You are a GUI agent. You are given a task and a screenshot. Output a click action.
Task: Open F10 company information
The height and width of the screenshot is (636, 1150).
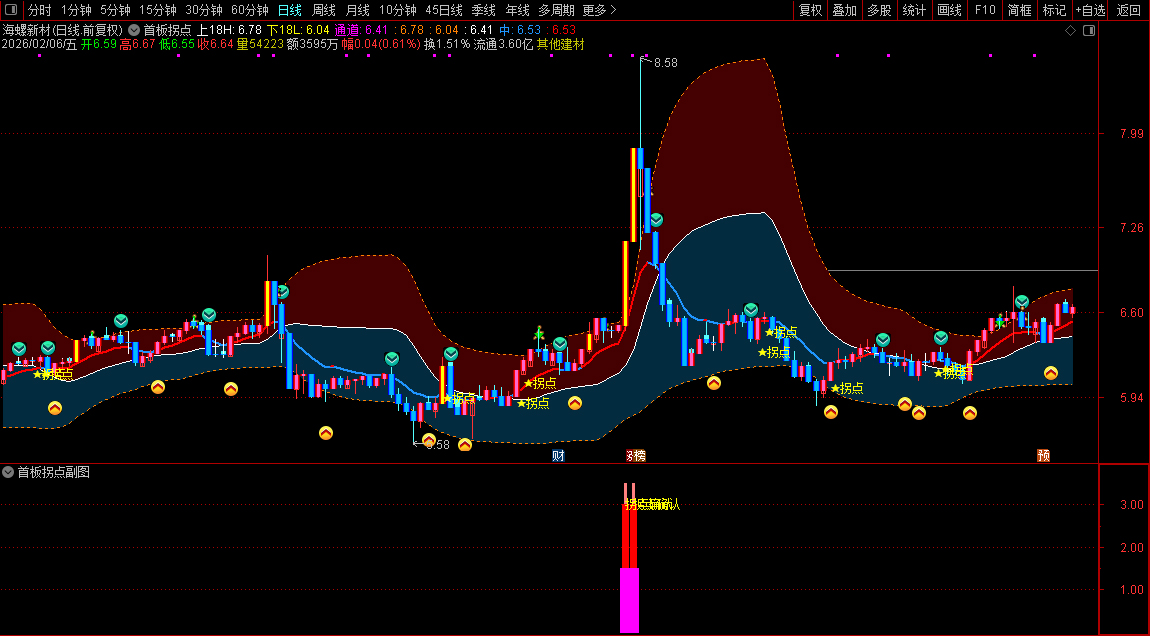pos(985,10)
